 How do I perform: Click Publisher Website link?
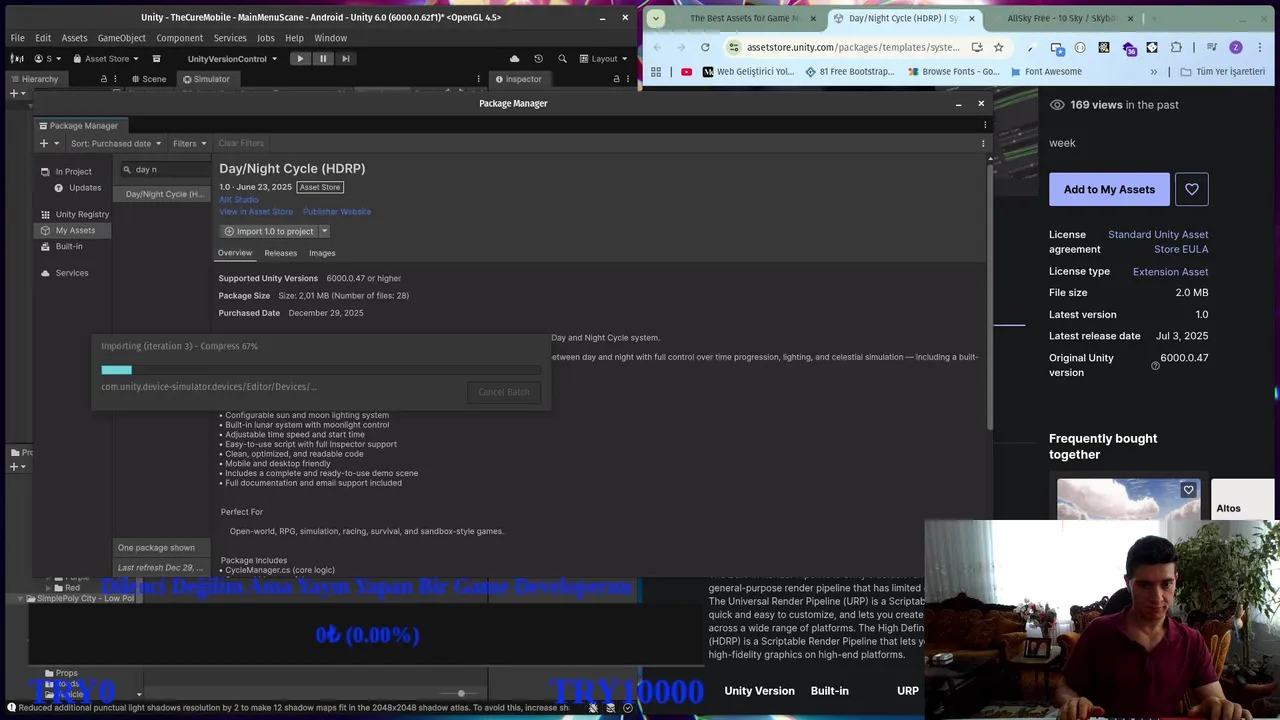[x=337, y=212]
